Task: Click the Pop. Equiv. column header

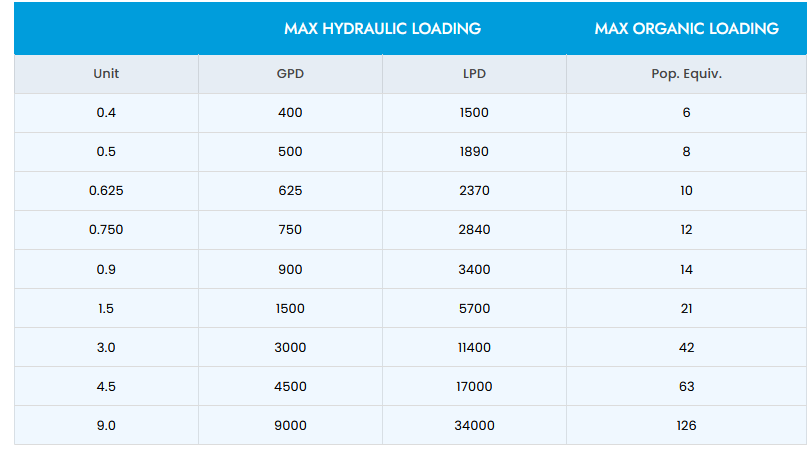Action: (686, 74)
